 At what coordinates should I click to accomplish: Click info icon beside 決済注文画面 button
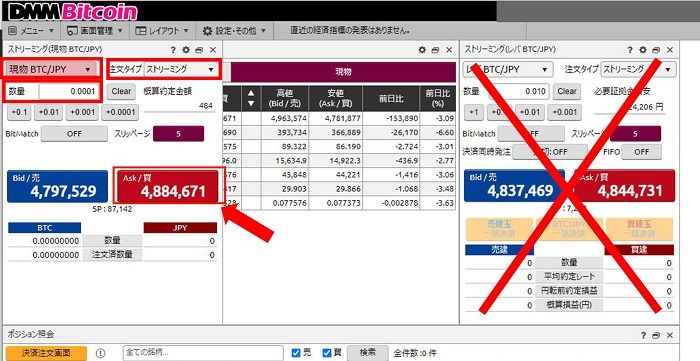(x=100, y=353)
